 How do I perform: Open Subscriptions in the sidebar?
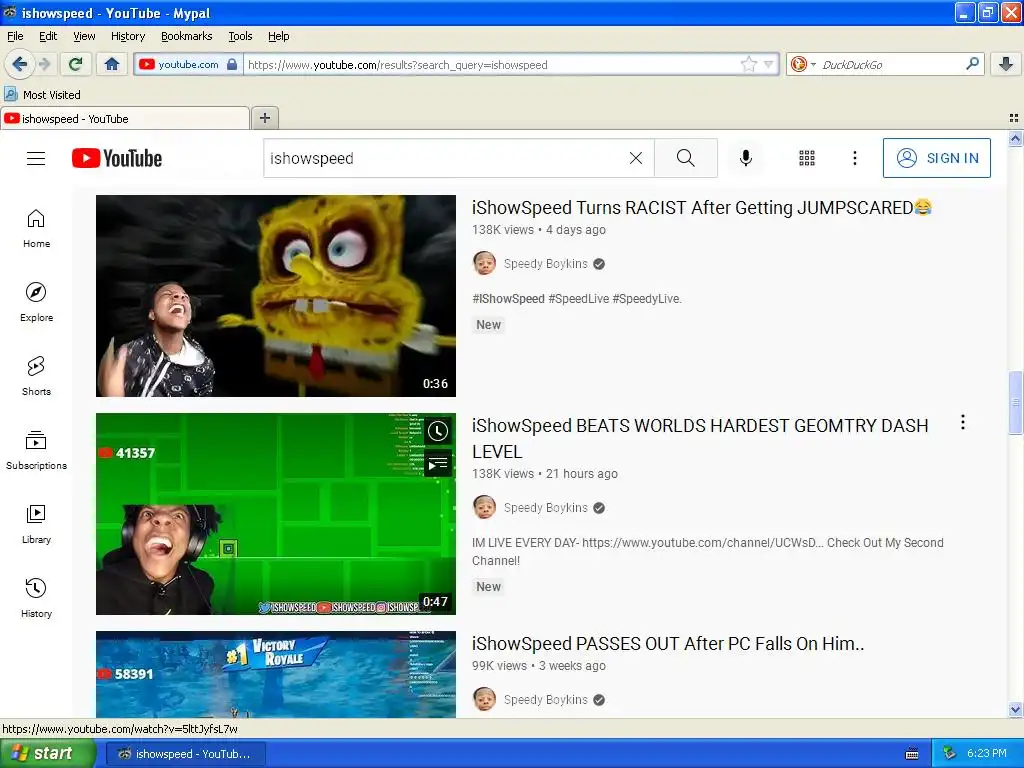[37, 451]
